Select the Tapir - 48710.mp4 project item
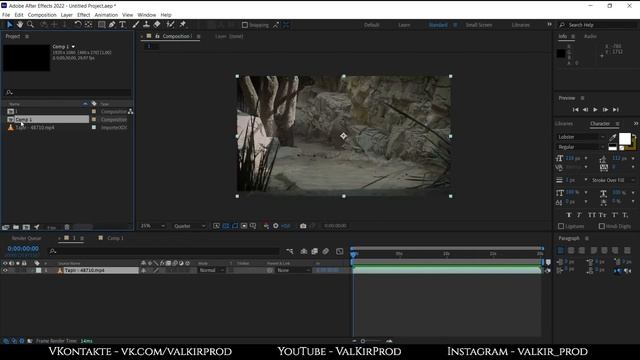640x360 pixels. click(35, 128)
